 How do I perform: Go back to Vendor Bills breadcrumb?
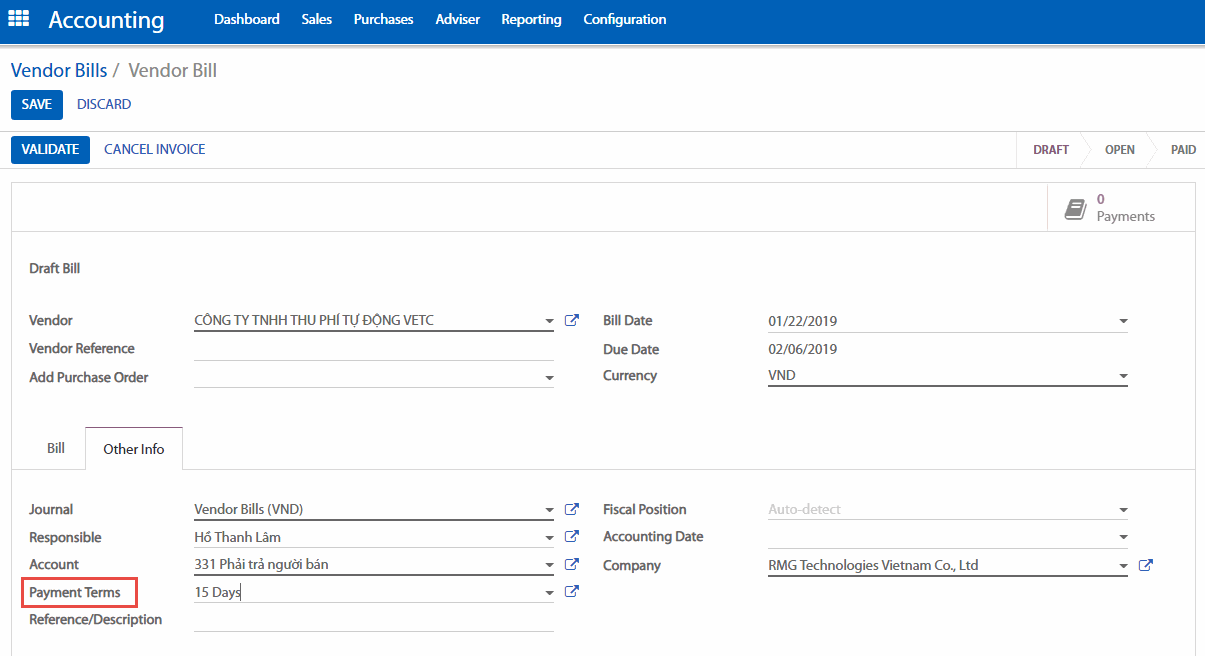click(x=59, y=70)
